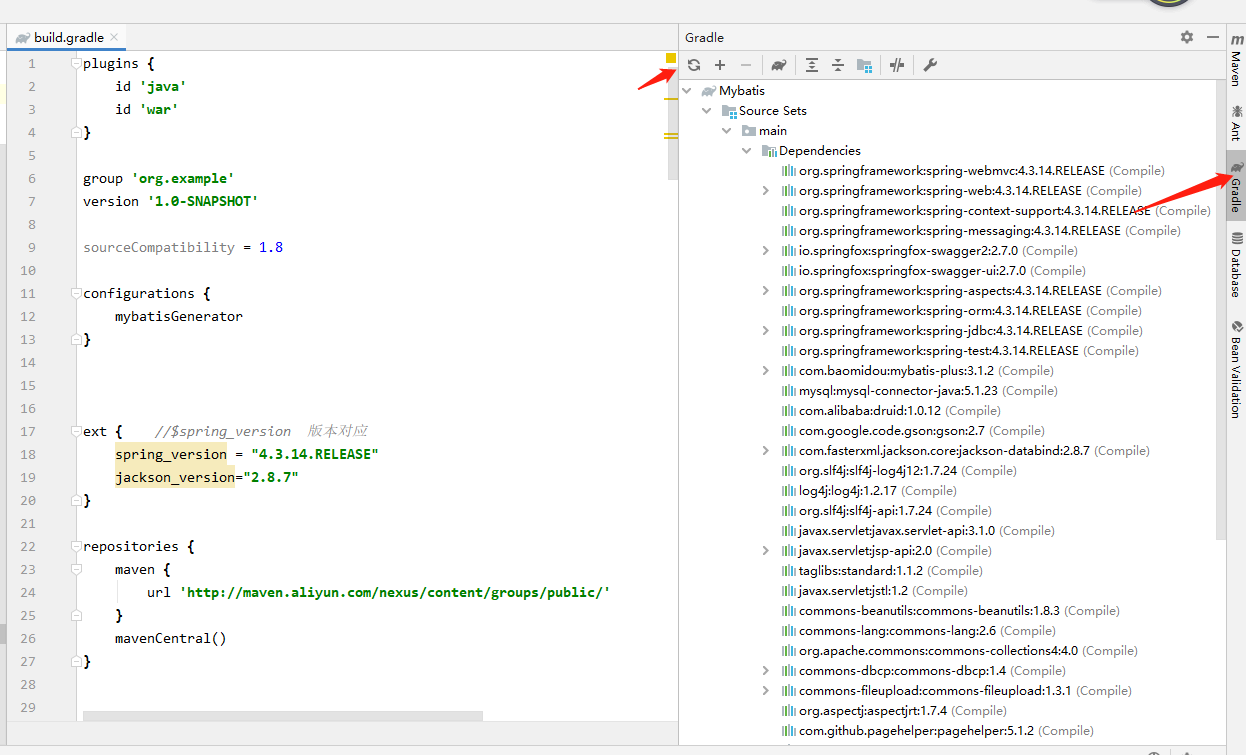Viewport: 1246px width, 755px height.
Task: Open Gradle build tool settings wrench
Action: [x=929, y=65]
